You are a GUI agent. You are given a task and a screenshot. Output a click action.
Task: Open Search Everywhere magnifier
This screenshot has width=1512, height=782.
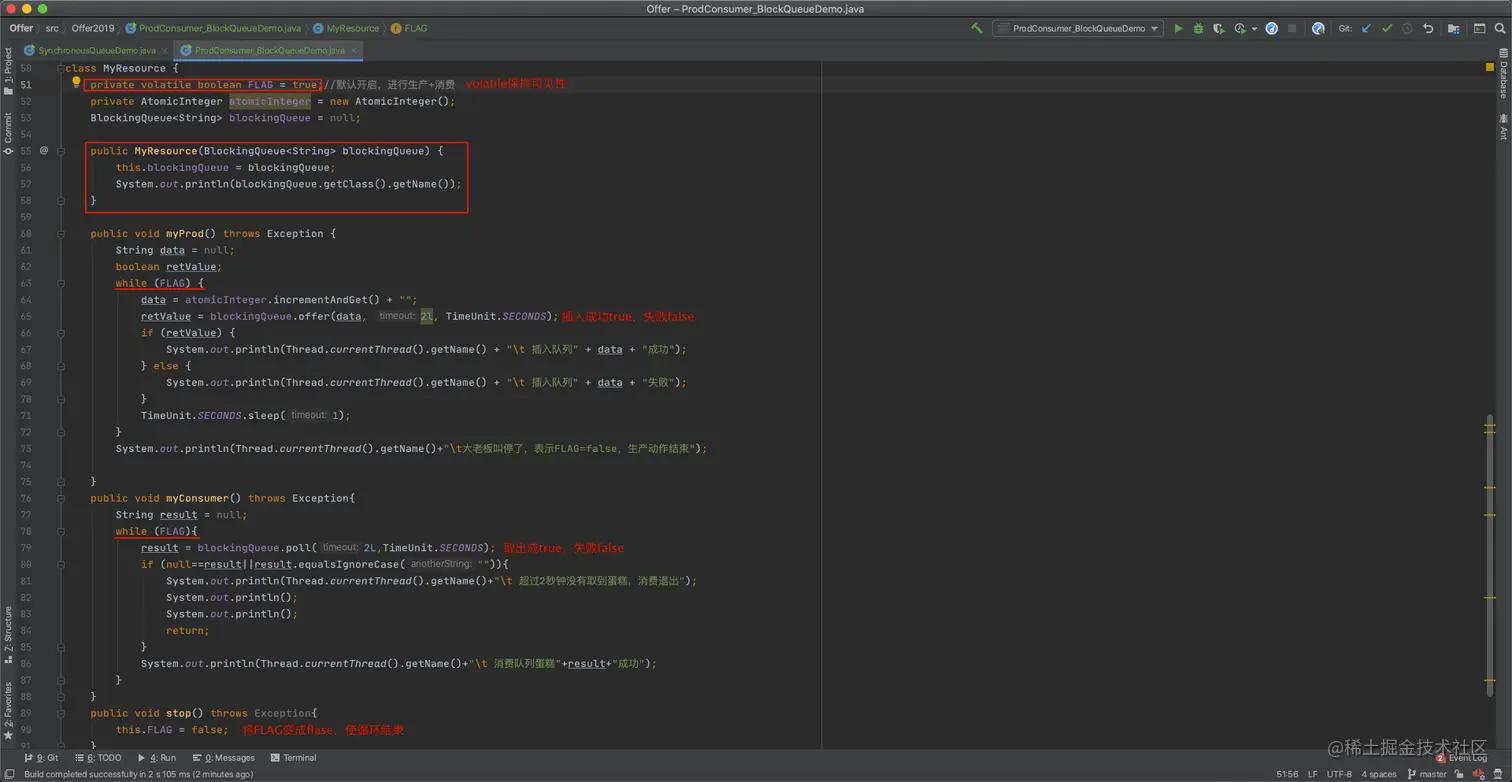(1500, 29)
